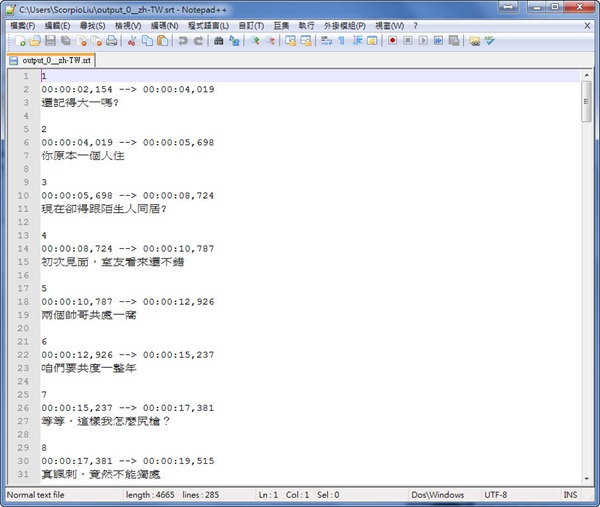Image resolution: width=600 pixels, height=507 pixels.
Task: Click timestamp 00:00:15,237 --> 00:00:17,381
Action: [x=128, y=408]
